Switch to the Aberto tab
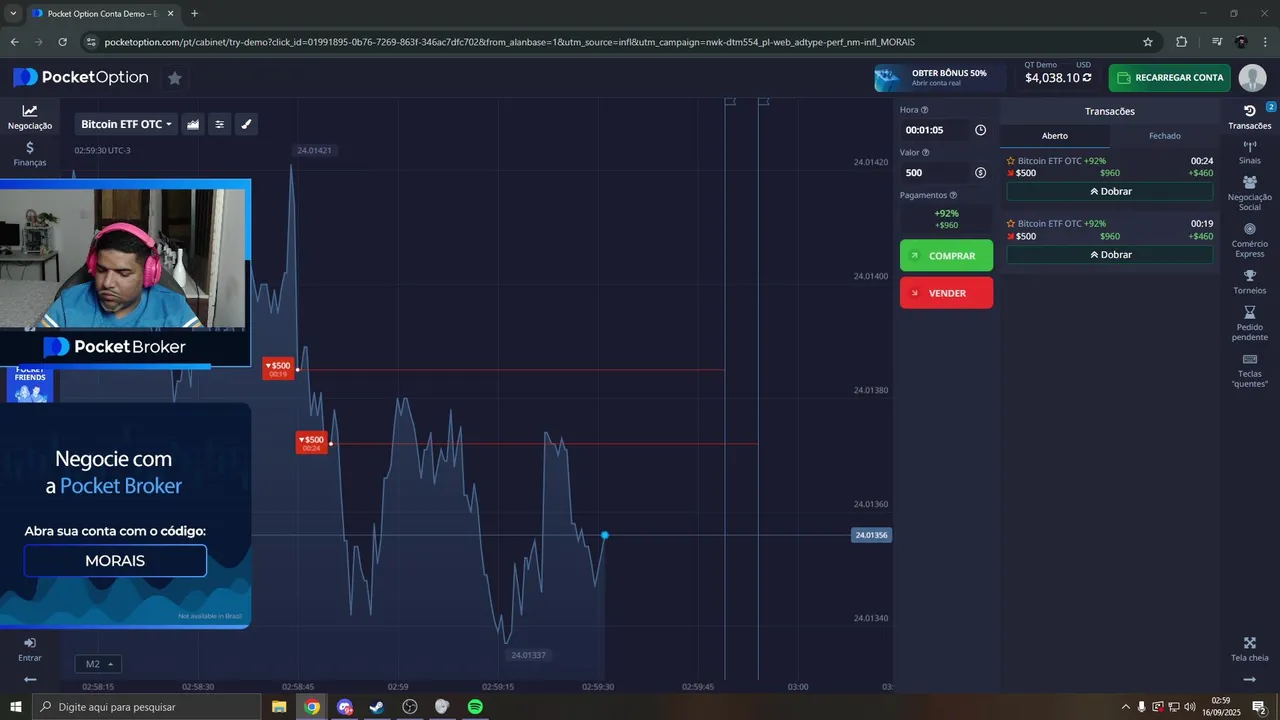1280x720 pixels. (x=1055, y=136)
